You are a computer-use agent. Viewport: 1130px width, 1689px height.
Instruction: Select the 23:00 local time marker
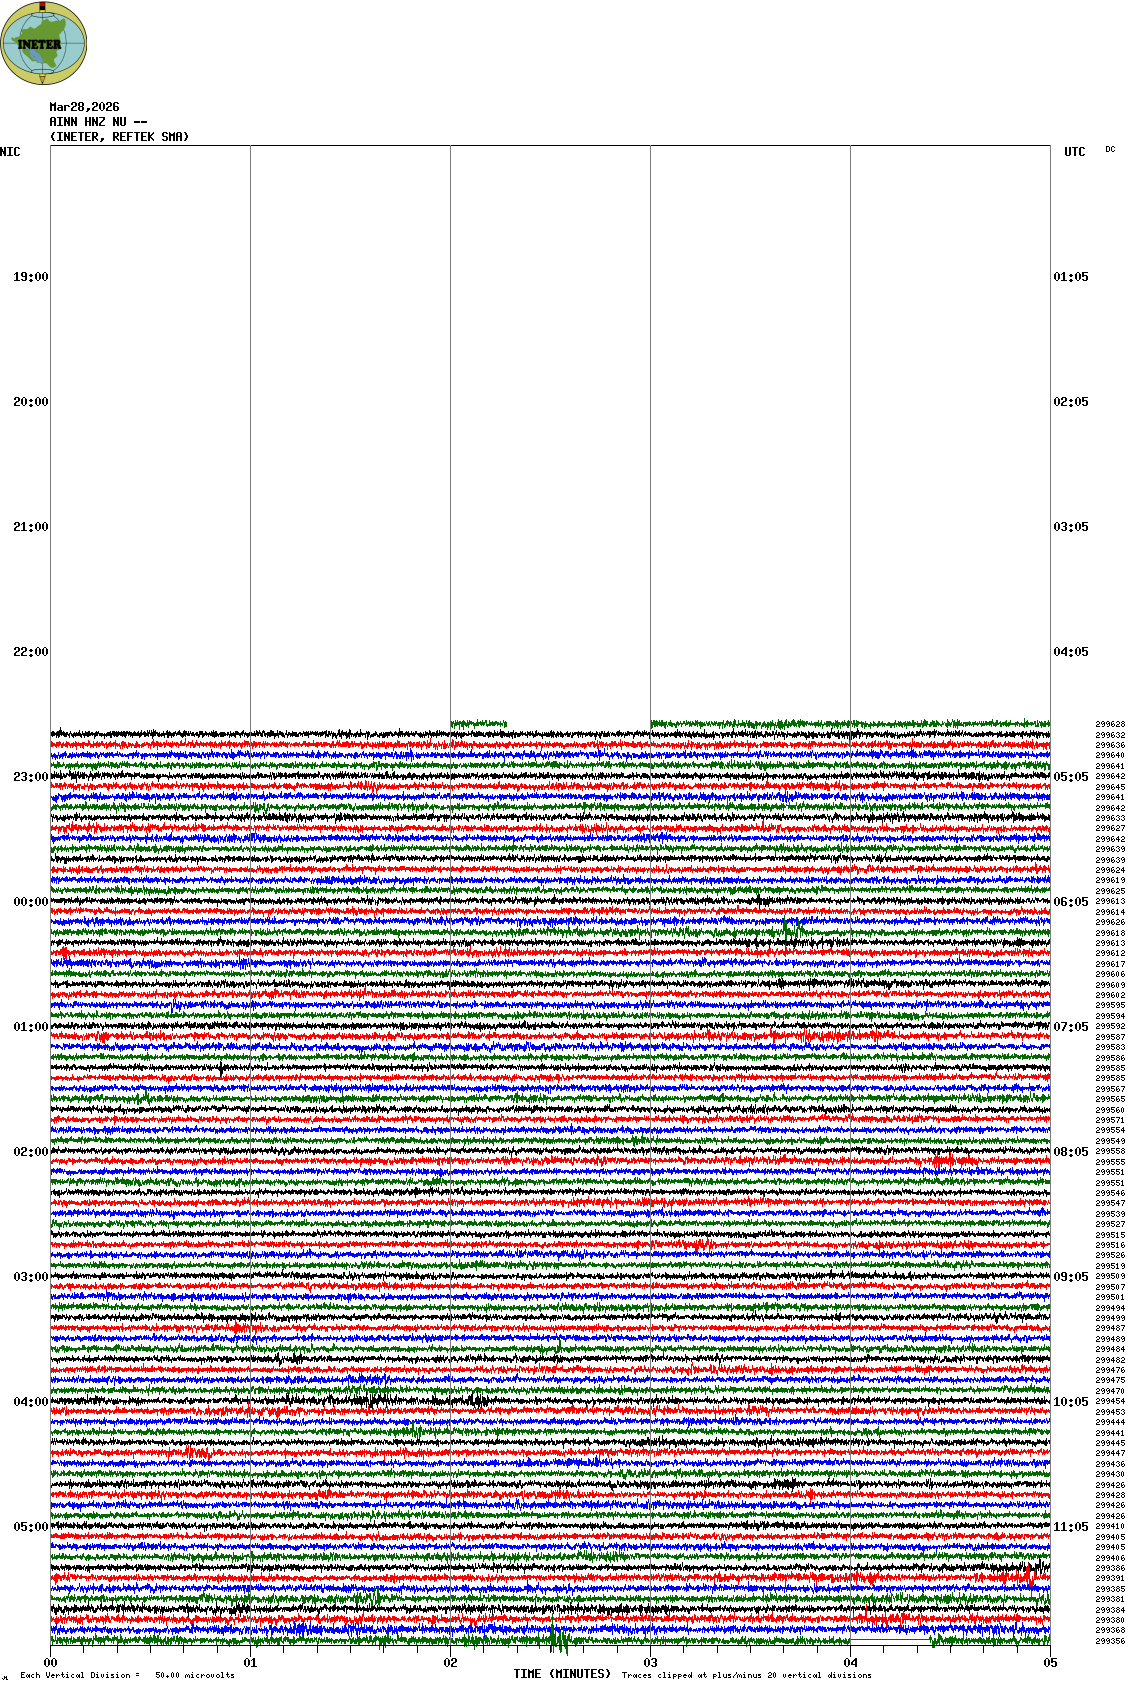pyautogui.click(x=30, y=777)
